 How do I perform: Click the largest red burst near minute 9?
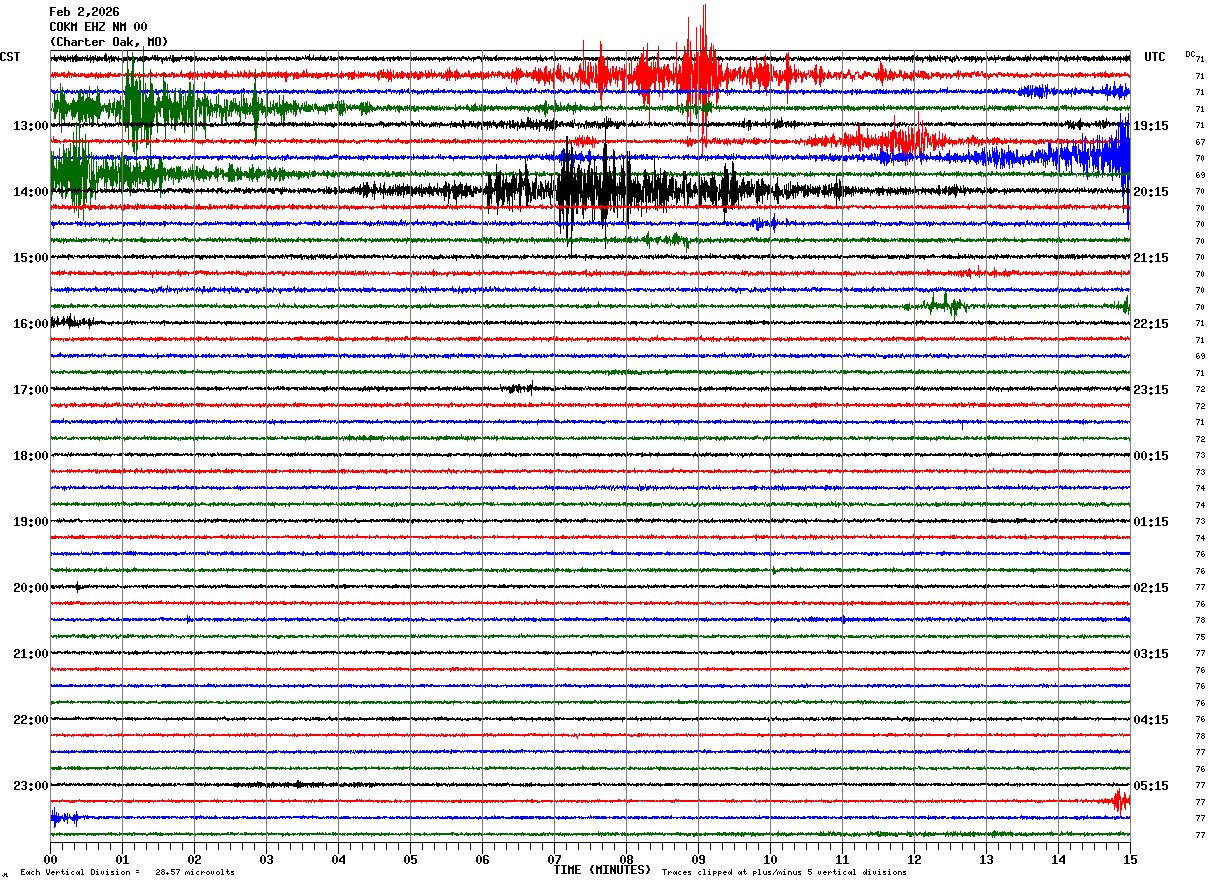(698, 72)
